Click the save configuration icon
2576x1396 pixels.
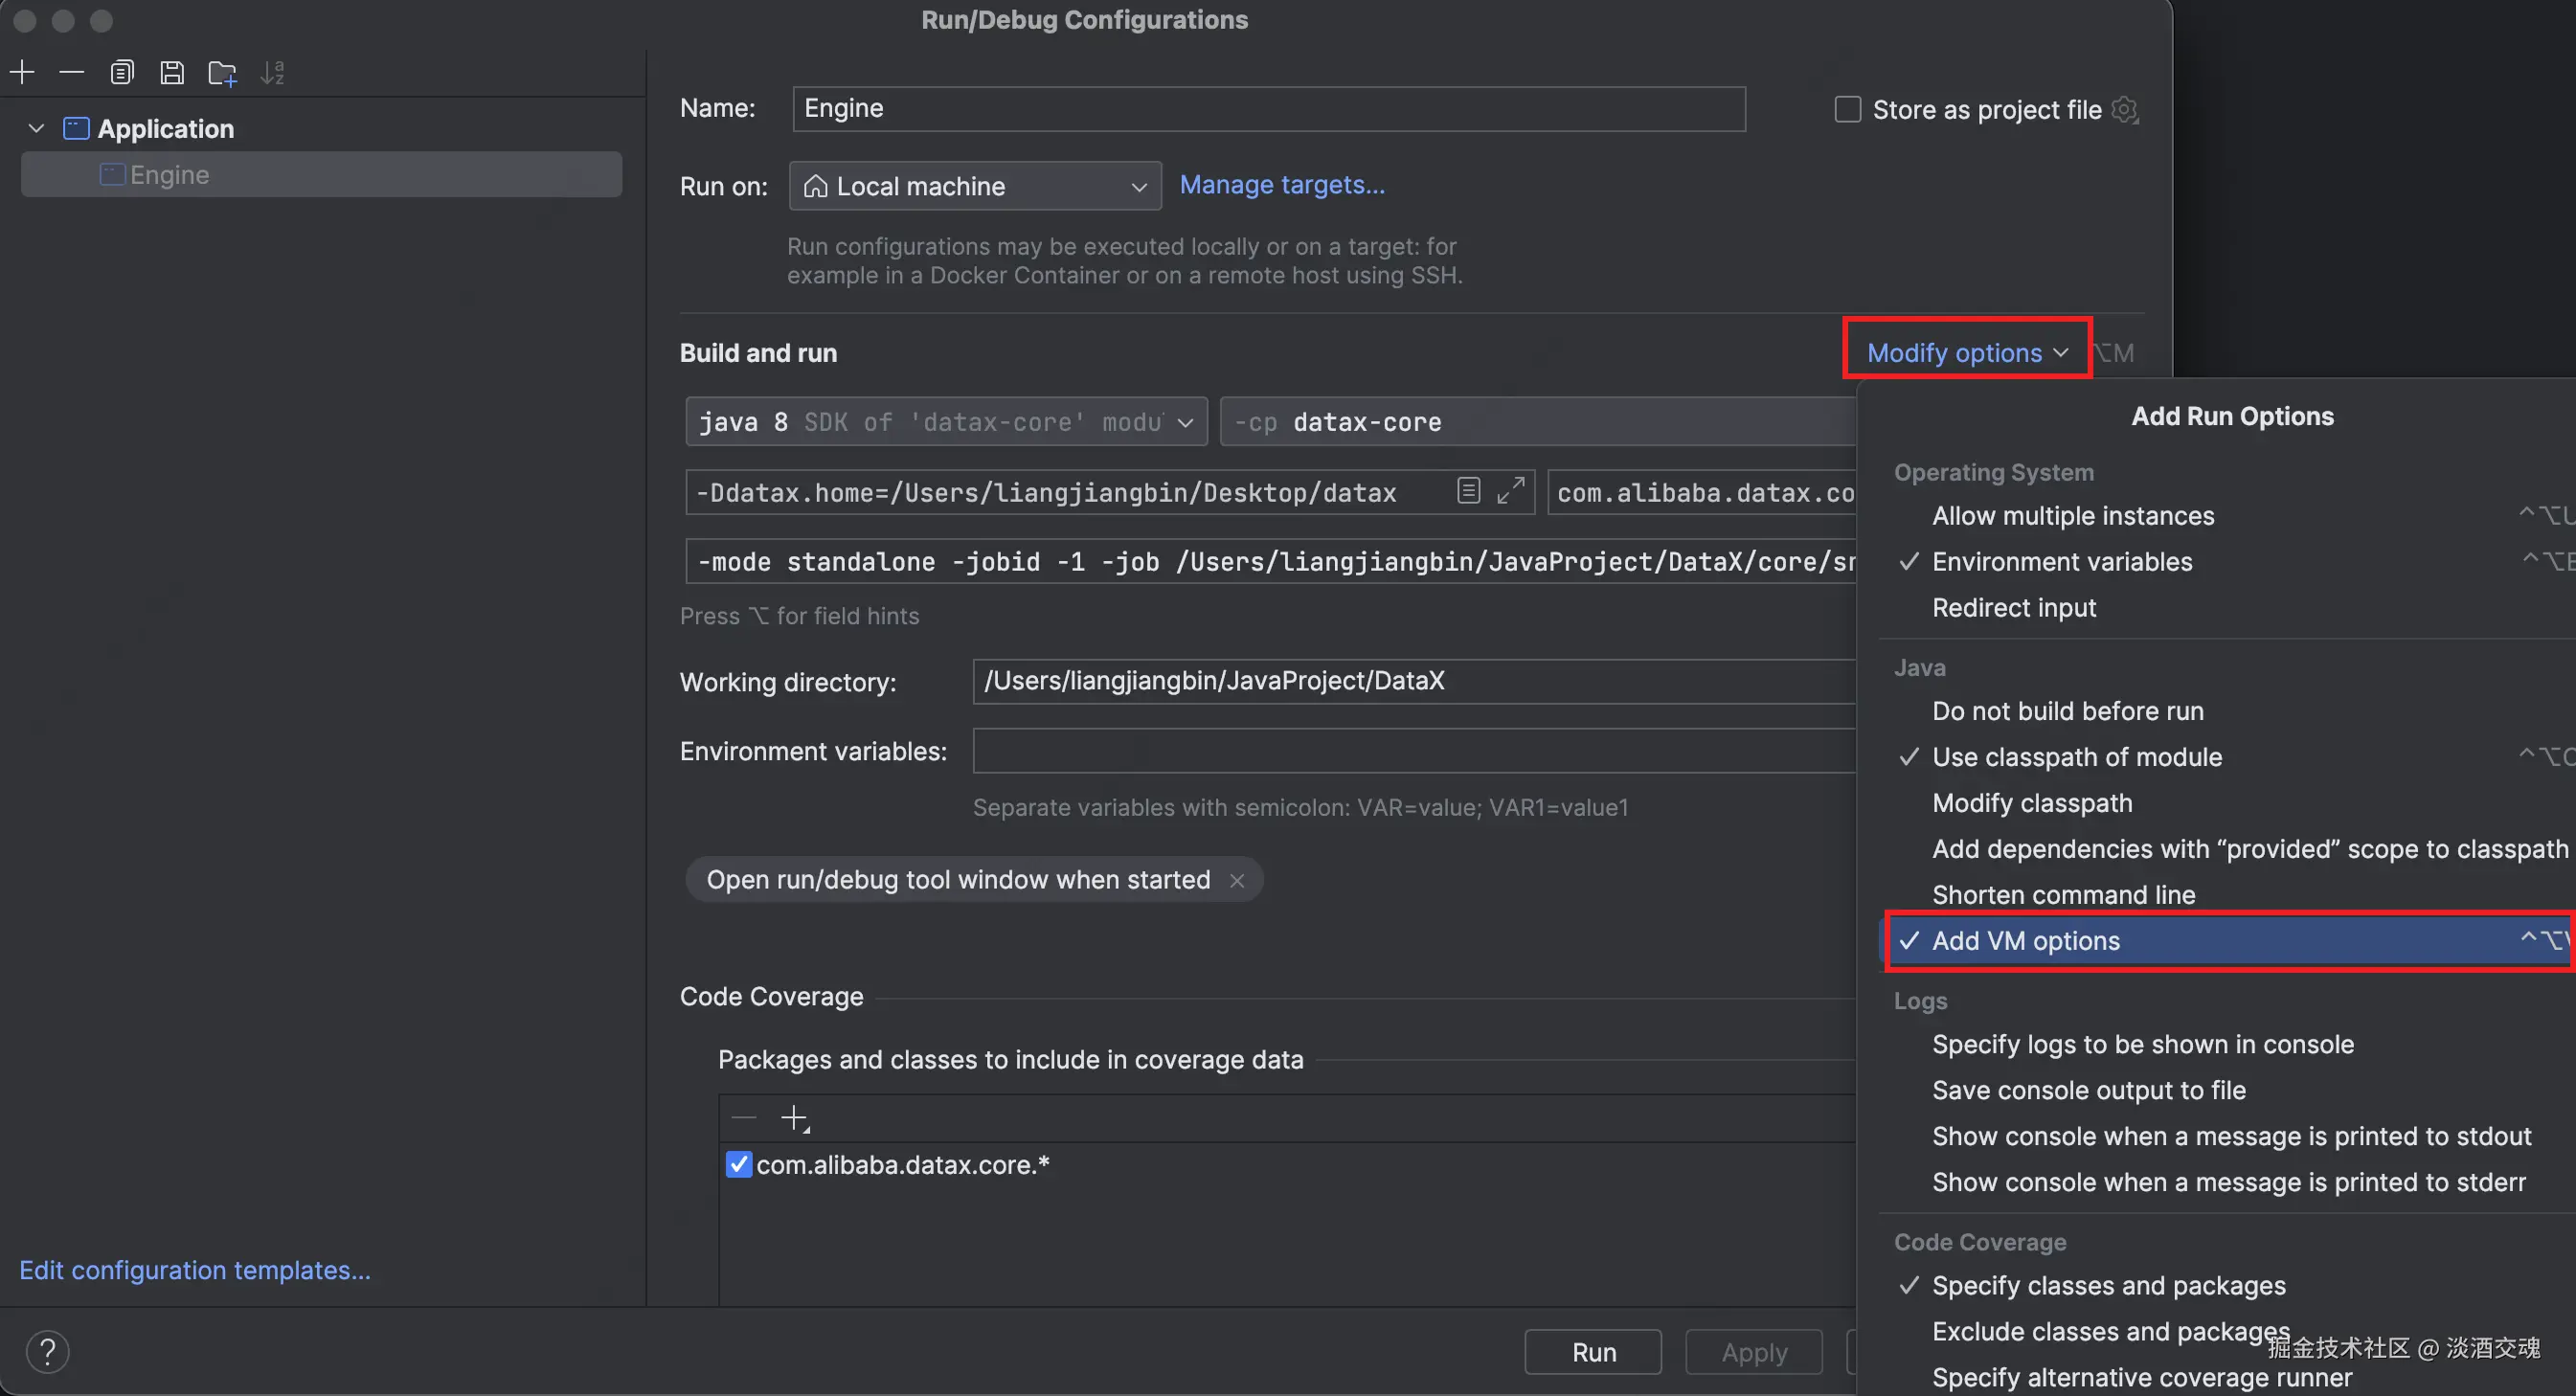[x=172, y=72]
